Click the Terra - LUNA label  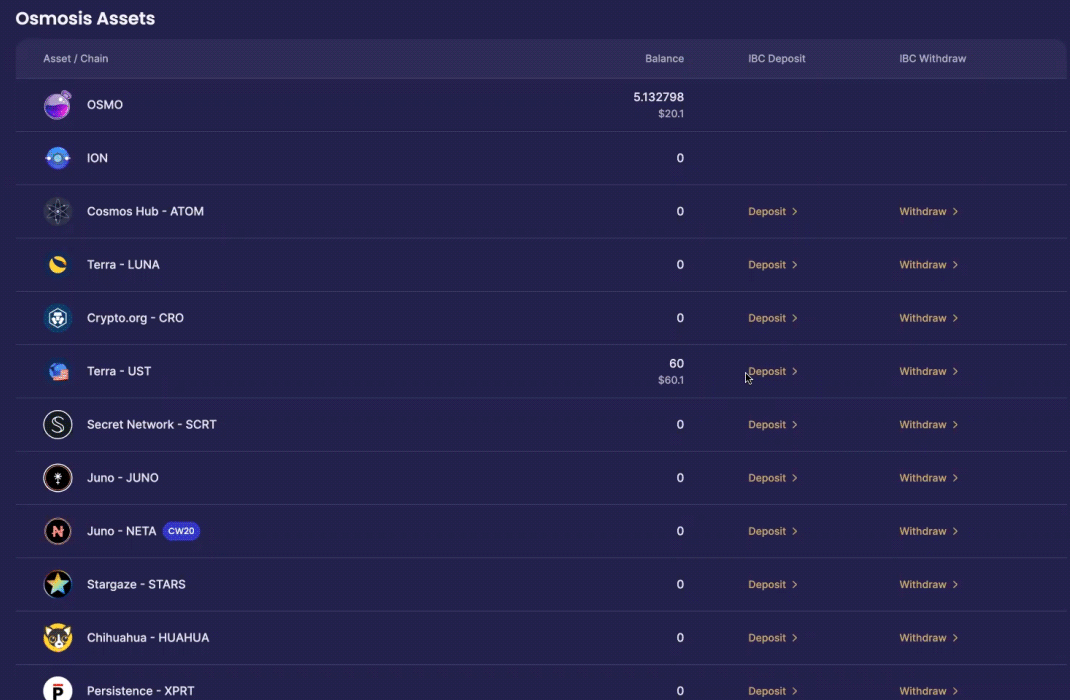tap(123, 265)
